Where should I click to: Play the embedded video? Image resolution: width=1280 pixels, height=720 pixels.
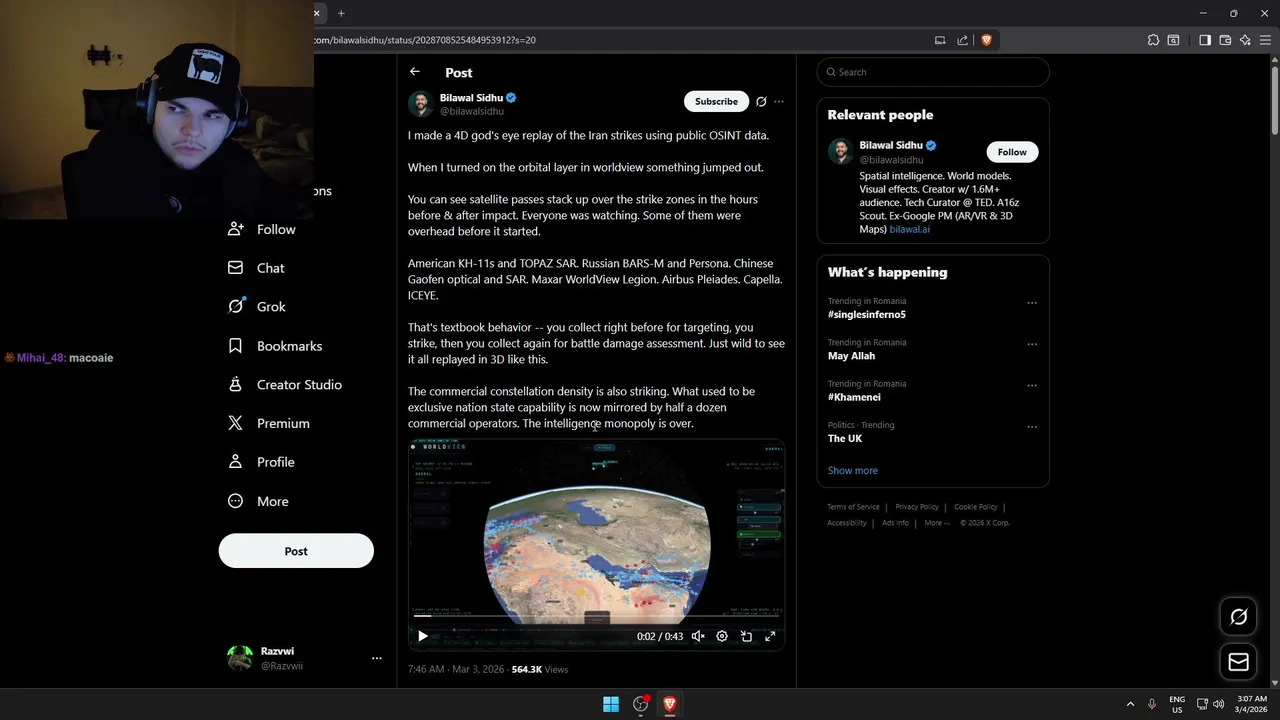[x=423, y=636]
